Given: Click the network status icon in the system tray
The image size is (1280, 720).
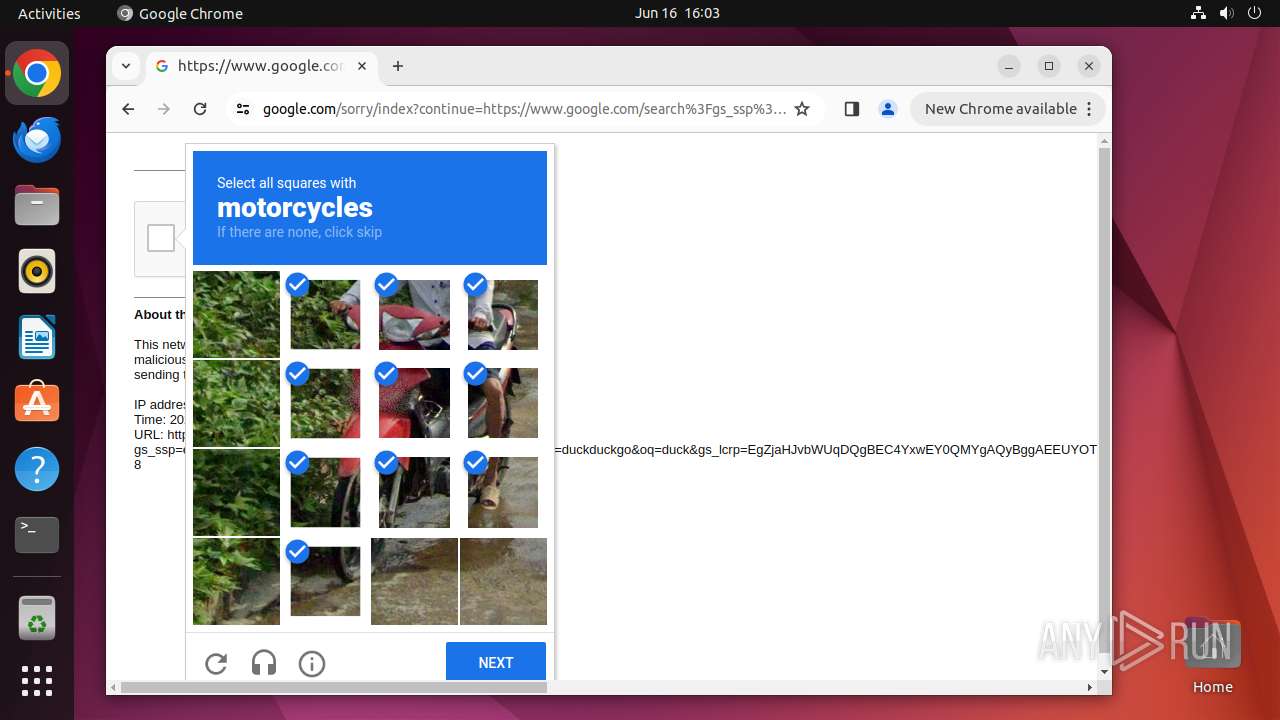Looking at the screenshot, I should pos(1199,13).
